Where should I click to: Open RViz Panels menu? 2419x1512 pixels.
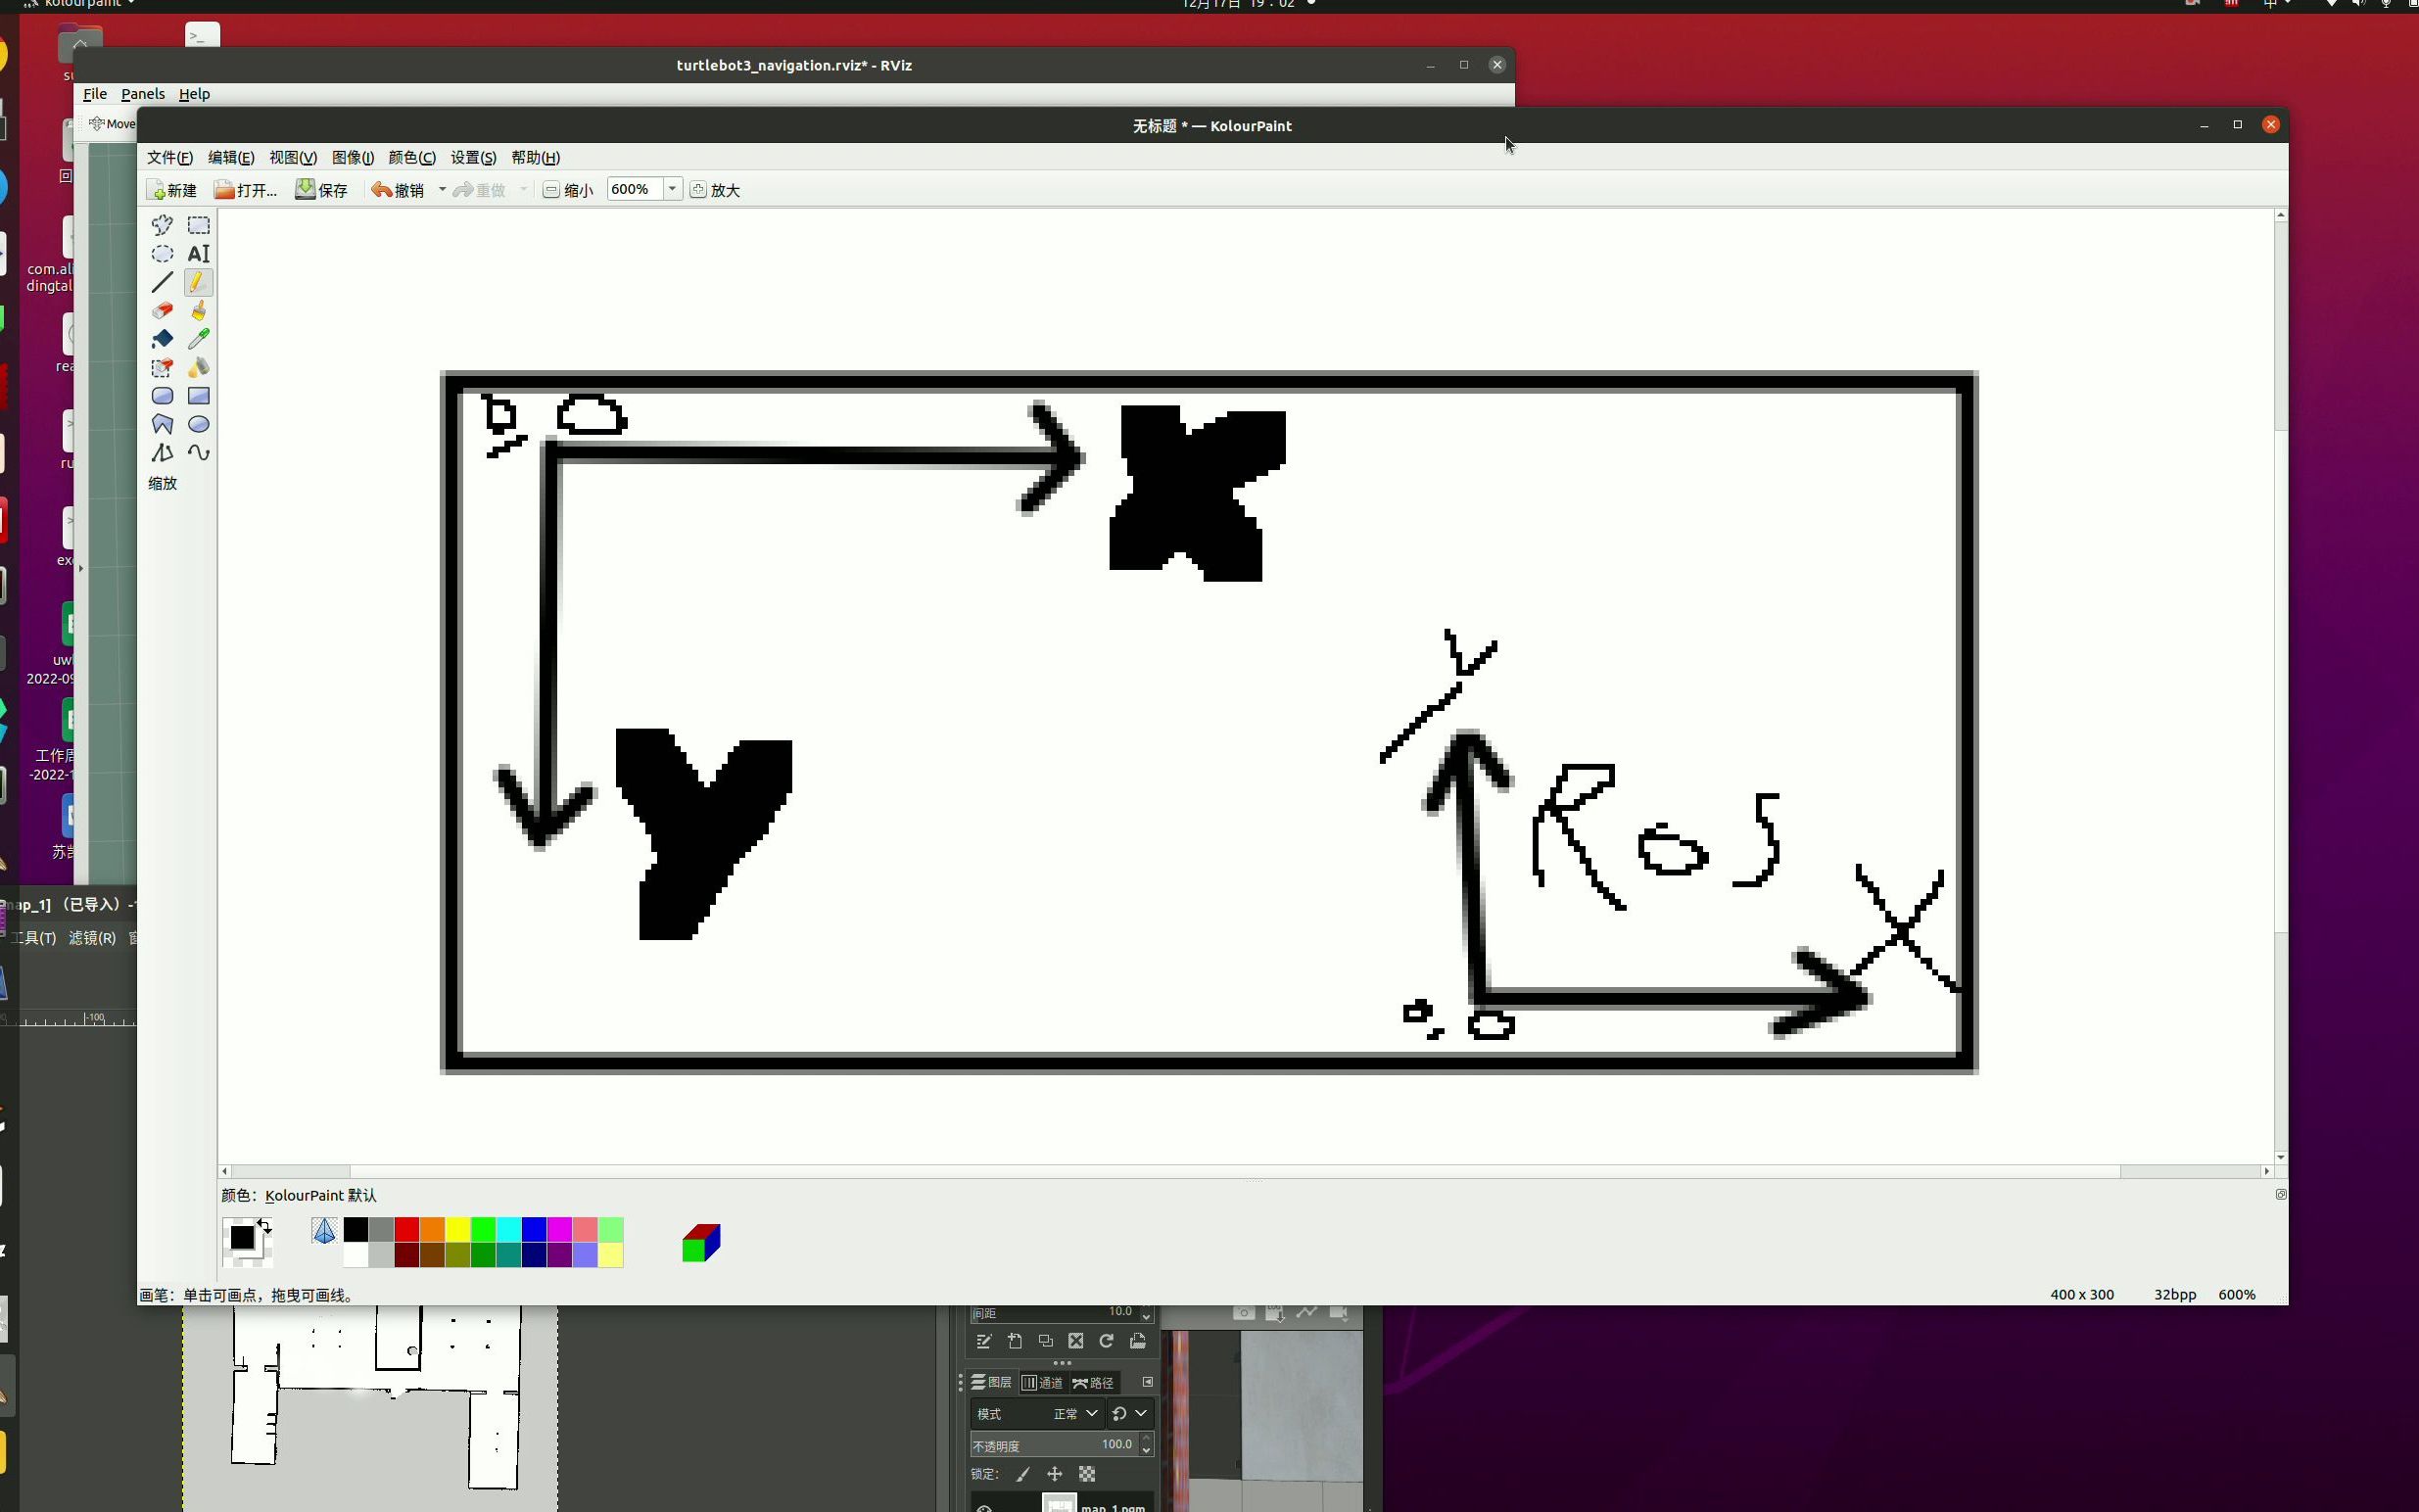tap(143, 94)
